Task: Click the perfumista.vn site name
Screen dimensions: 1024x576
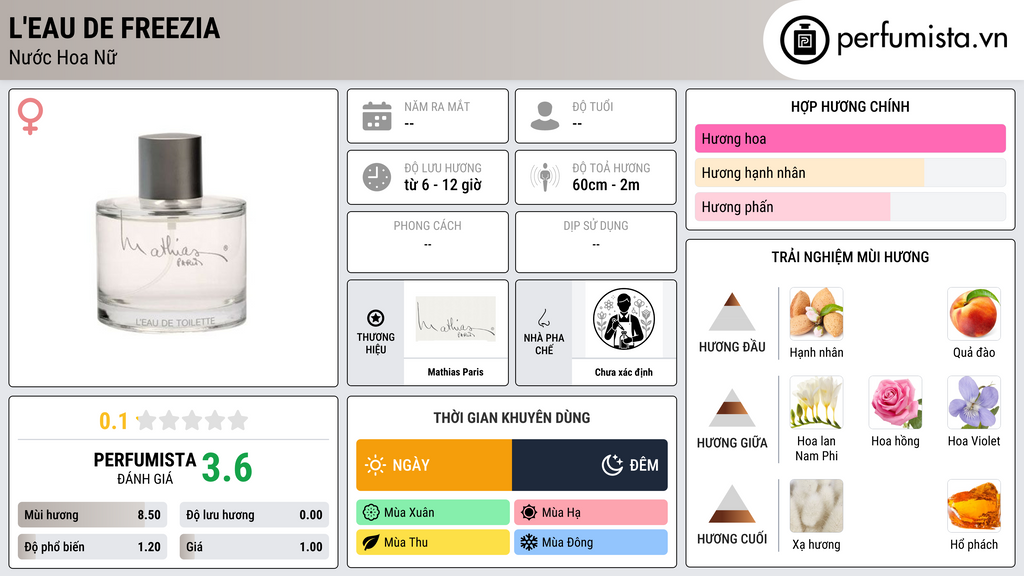Action: [x=922, y=39]
